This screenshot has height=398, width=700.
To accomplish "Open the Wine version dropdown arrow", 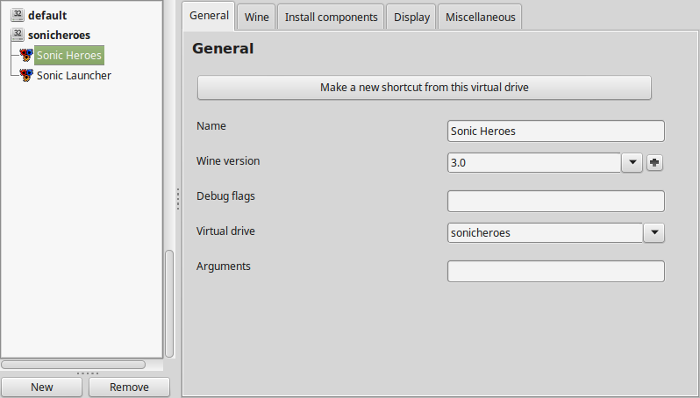I will [632, 162].
